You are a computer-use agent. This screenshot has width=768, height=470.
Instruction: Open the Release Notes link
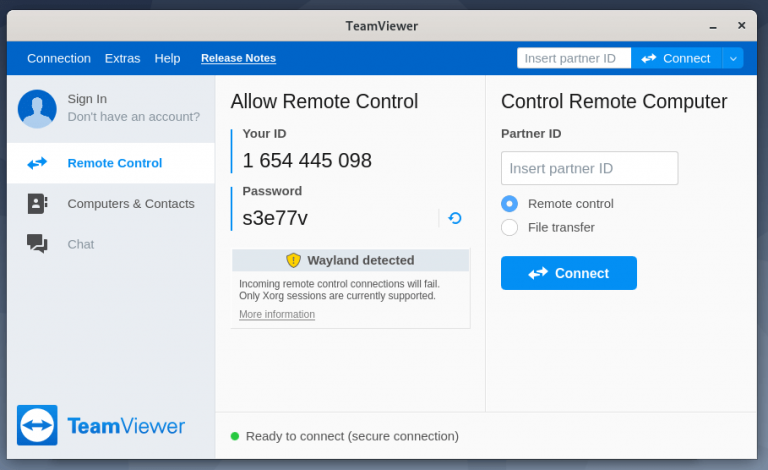point(239,58)
